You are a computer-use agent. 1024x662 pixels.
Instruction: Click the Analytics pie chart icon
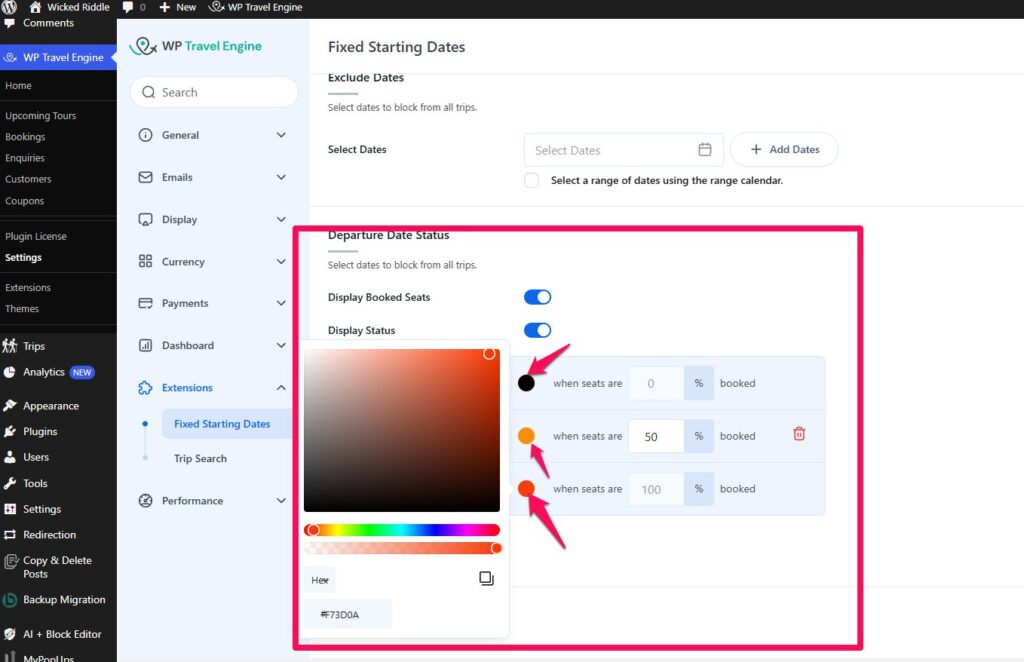pos(10,372)
